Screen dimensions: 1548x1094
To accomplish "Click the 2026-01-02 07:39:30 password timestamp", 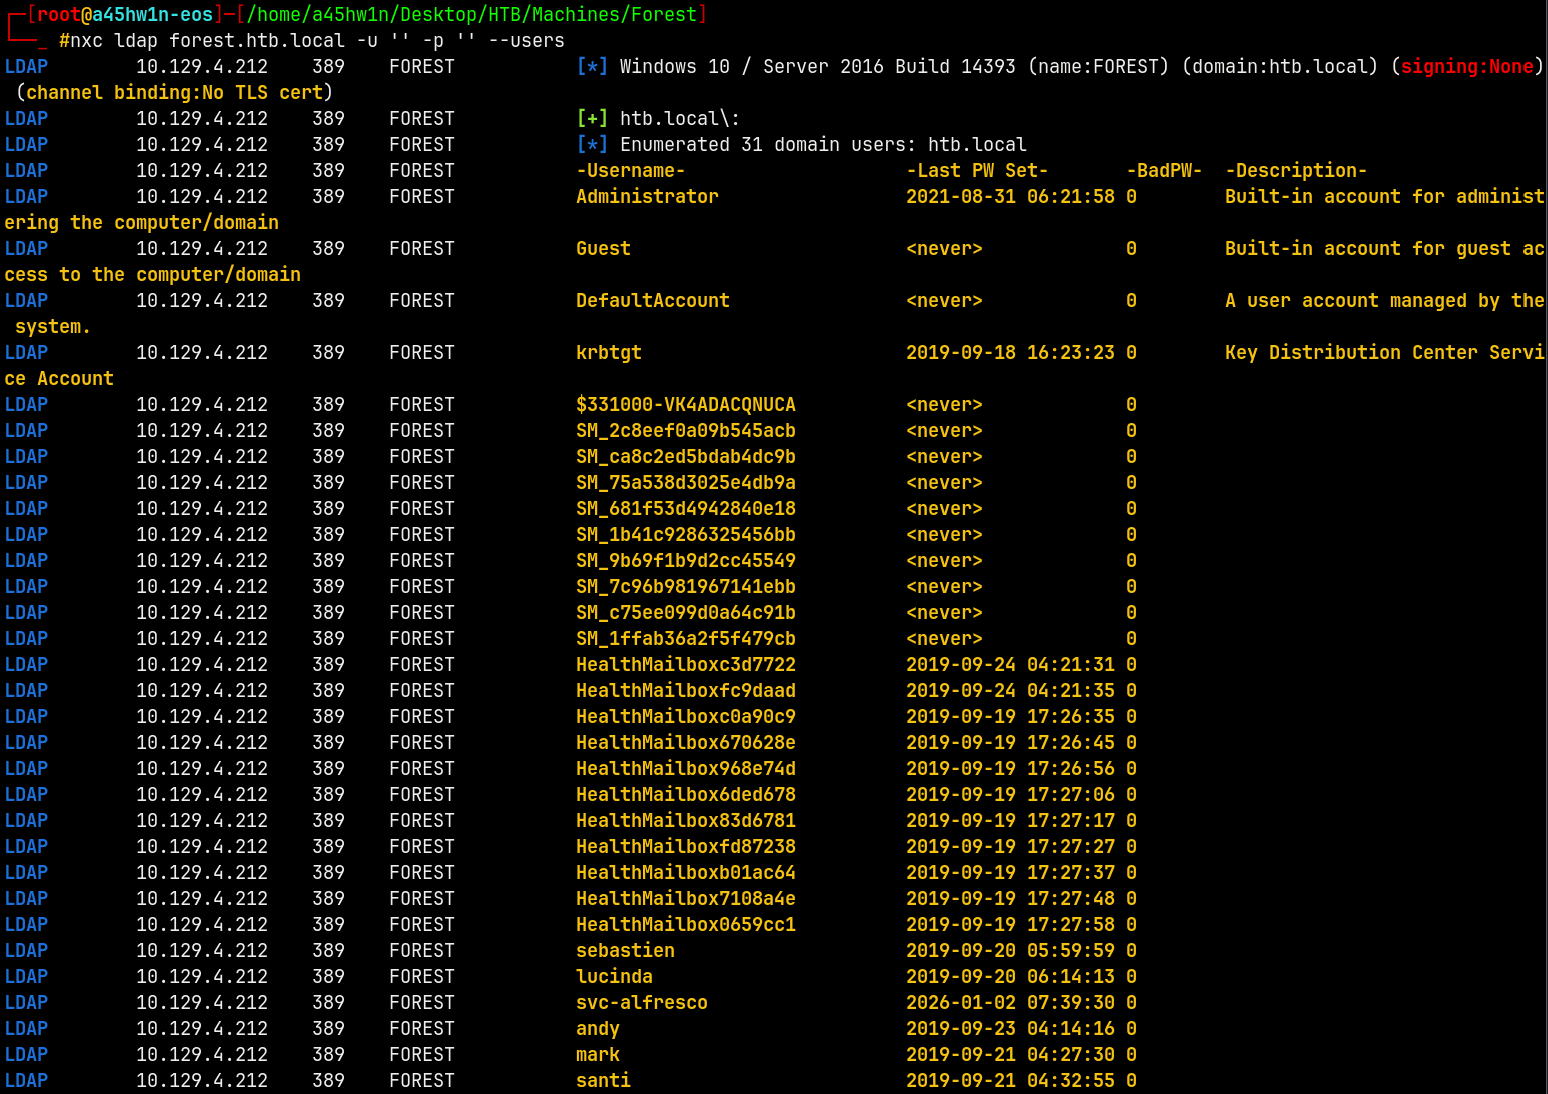I will pyautogui.click(x=1010, y=1002).
